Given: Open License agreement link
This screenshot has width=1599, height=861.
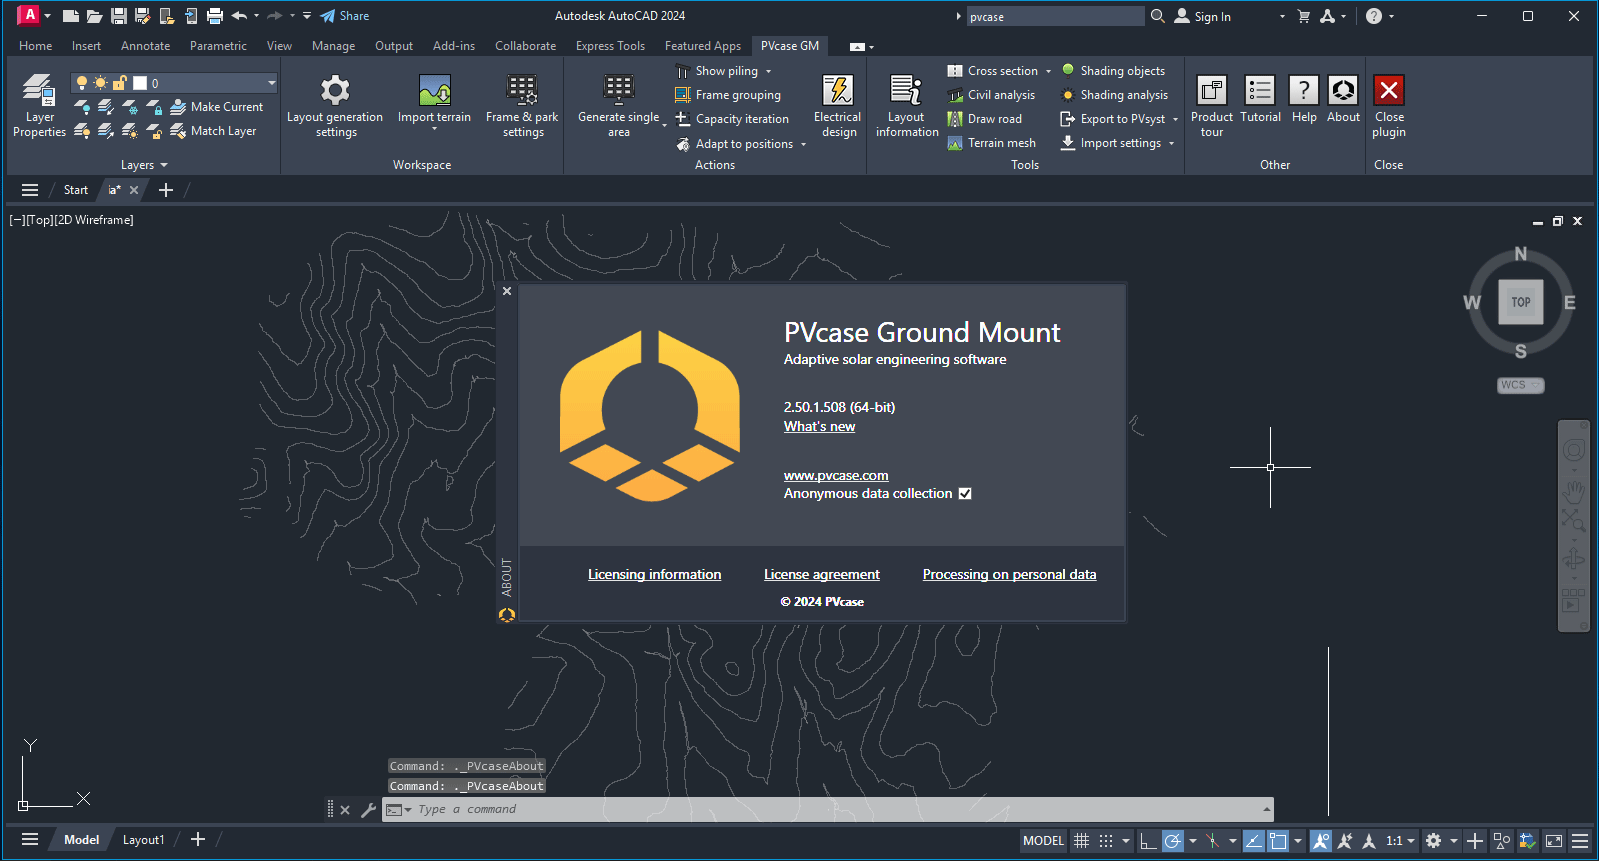Looking at the screenshot, I should [822, 574].
